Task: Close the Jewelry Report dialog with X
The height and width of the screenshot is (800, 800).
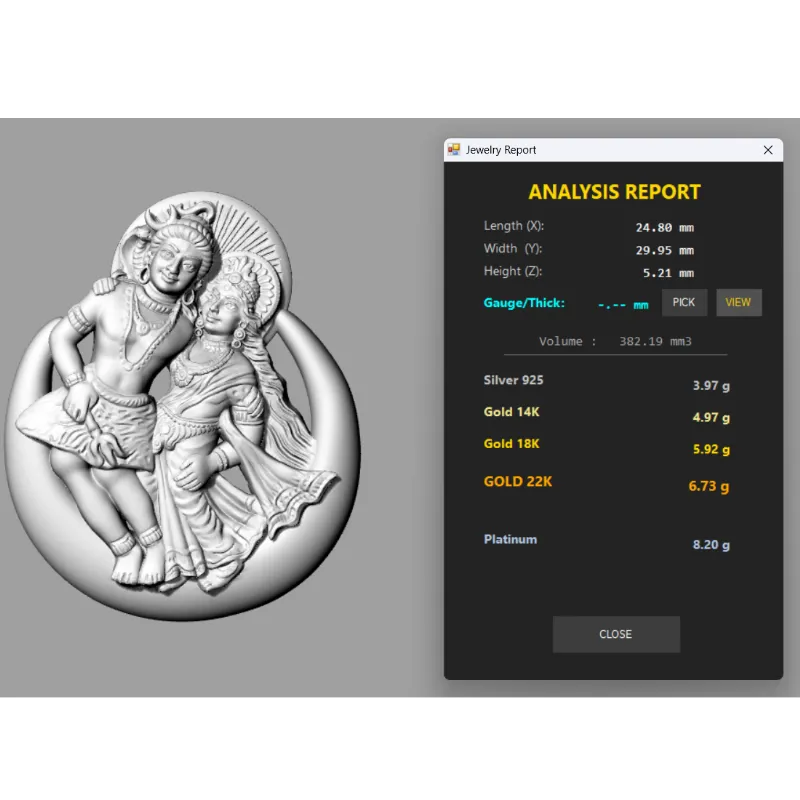Action: click(768, 150)
